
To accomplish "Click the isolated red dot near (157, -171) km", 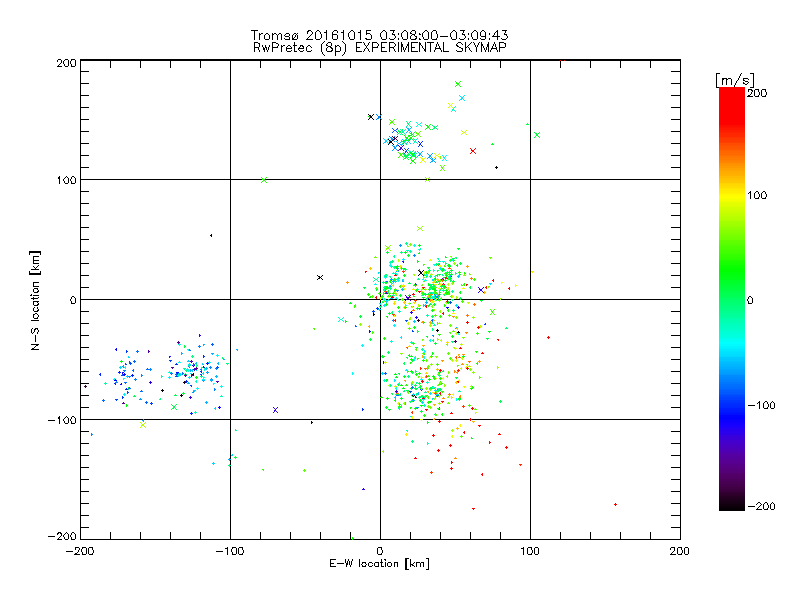I will tap(615, 505).
